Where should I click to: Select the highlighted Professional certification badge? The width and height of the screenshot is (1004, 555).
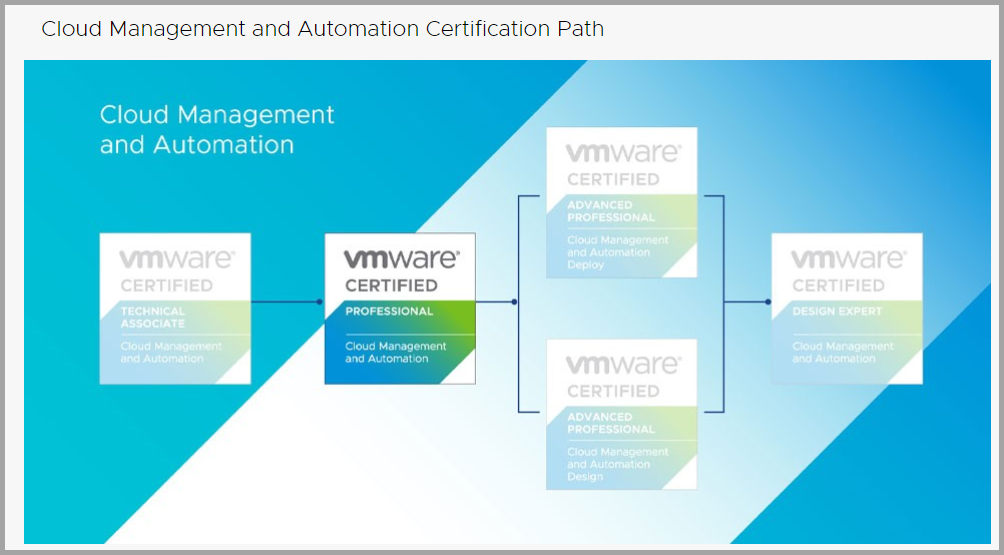(x=400, y=309)
